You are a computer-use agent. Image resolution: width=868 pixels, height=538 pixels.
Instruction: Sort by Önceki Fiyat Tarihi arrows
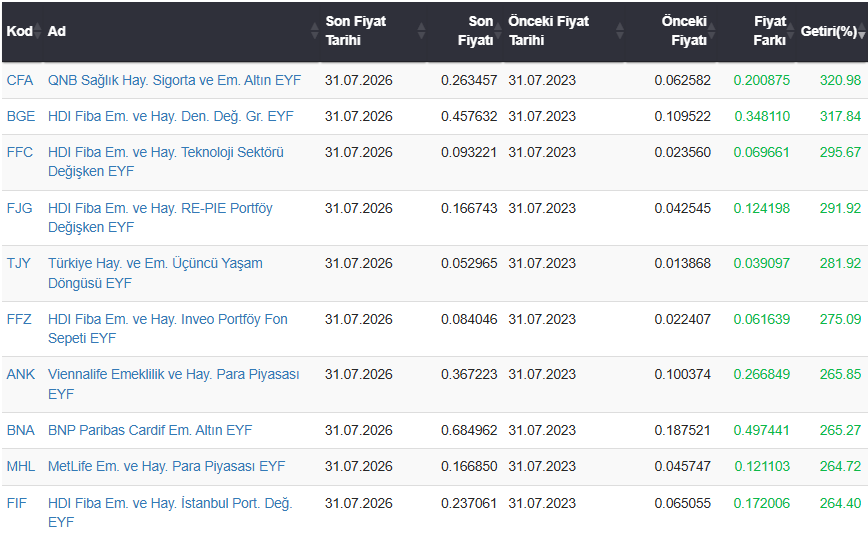click(620, 31)
